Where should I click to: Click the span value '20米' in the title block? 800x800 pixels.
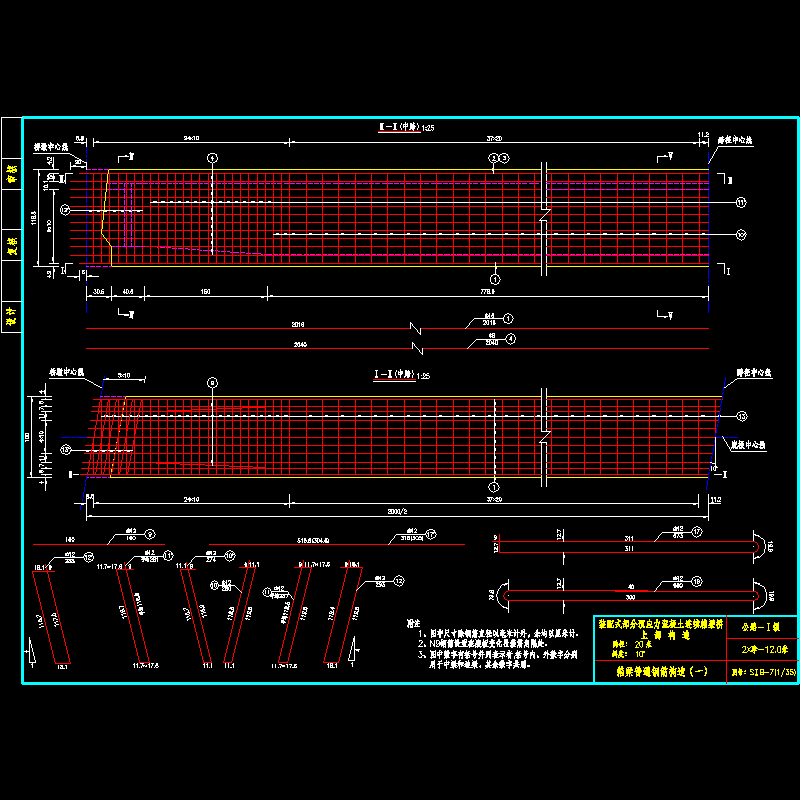click(x=643, y=644)
